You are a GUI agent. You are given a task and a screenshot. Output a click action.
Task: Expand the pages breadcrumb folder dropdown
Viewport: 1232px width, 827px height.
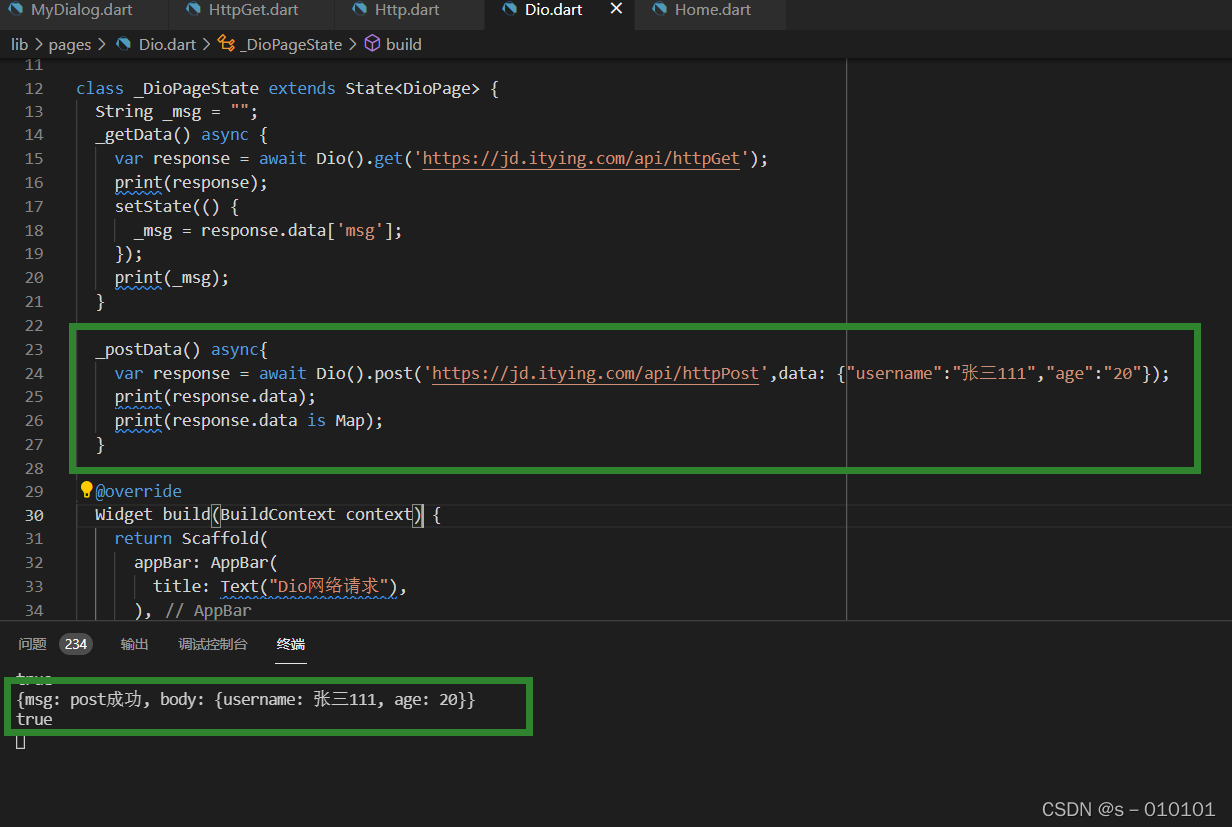click(x=69, y=44)
